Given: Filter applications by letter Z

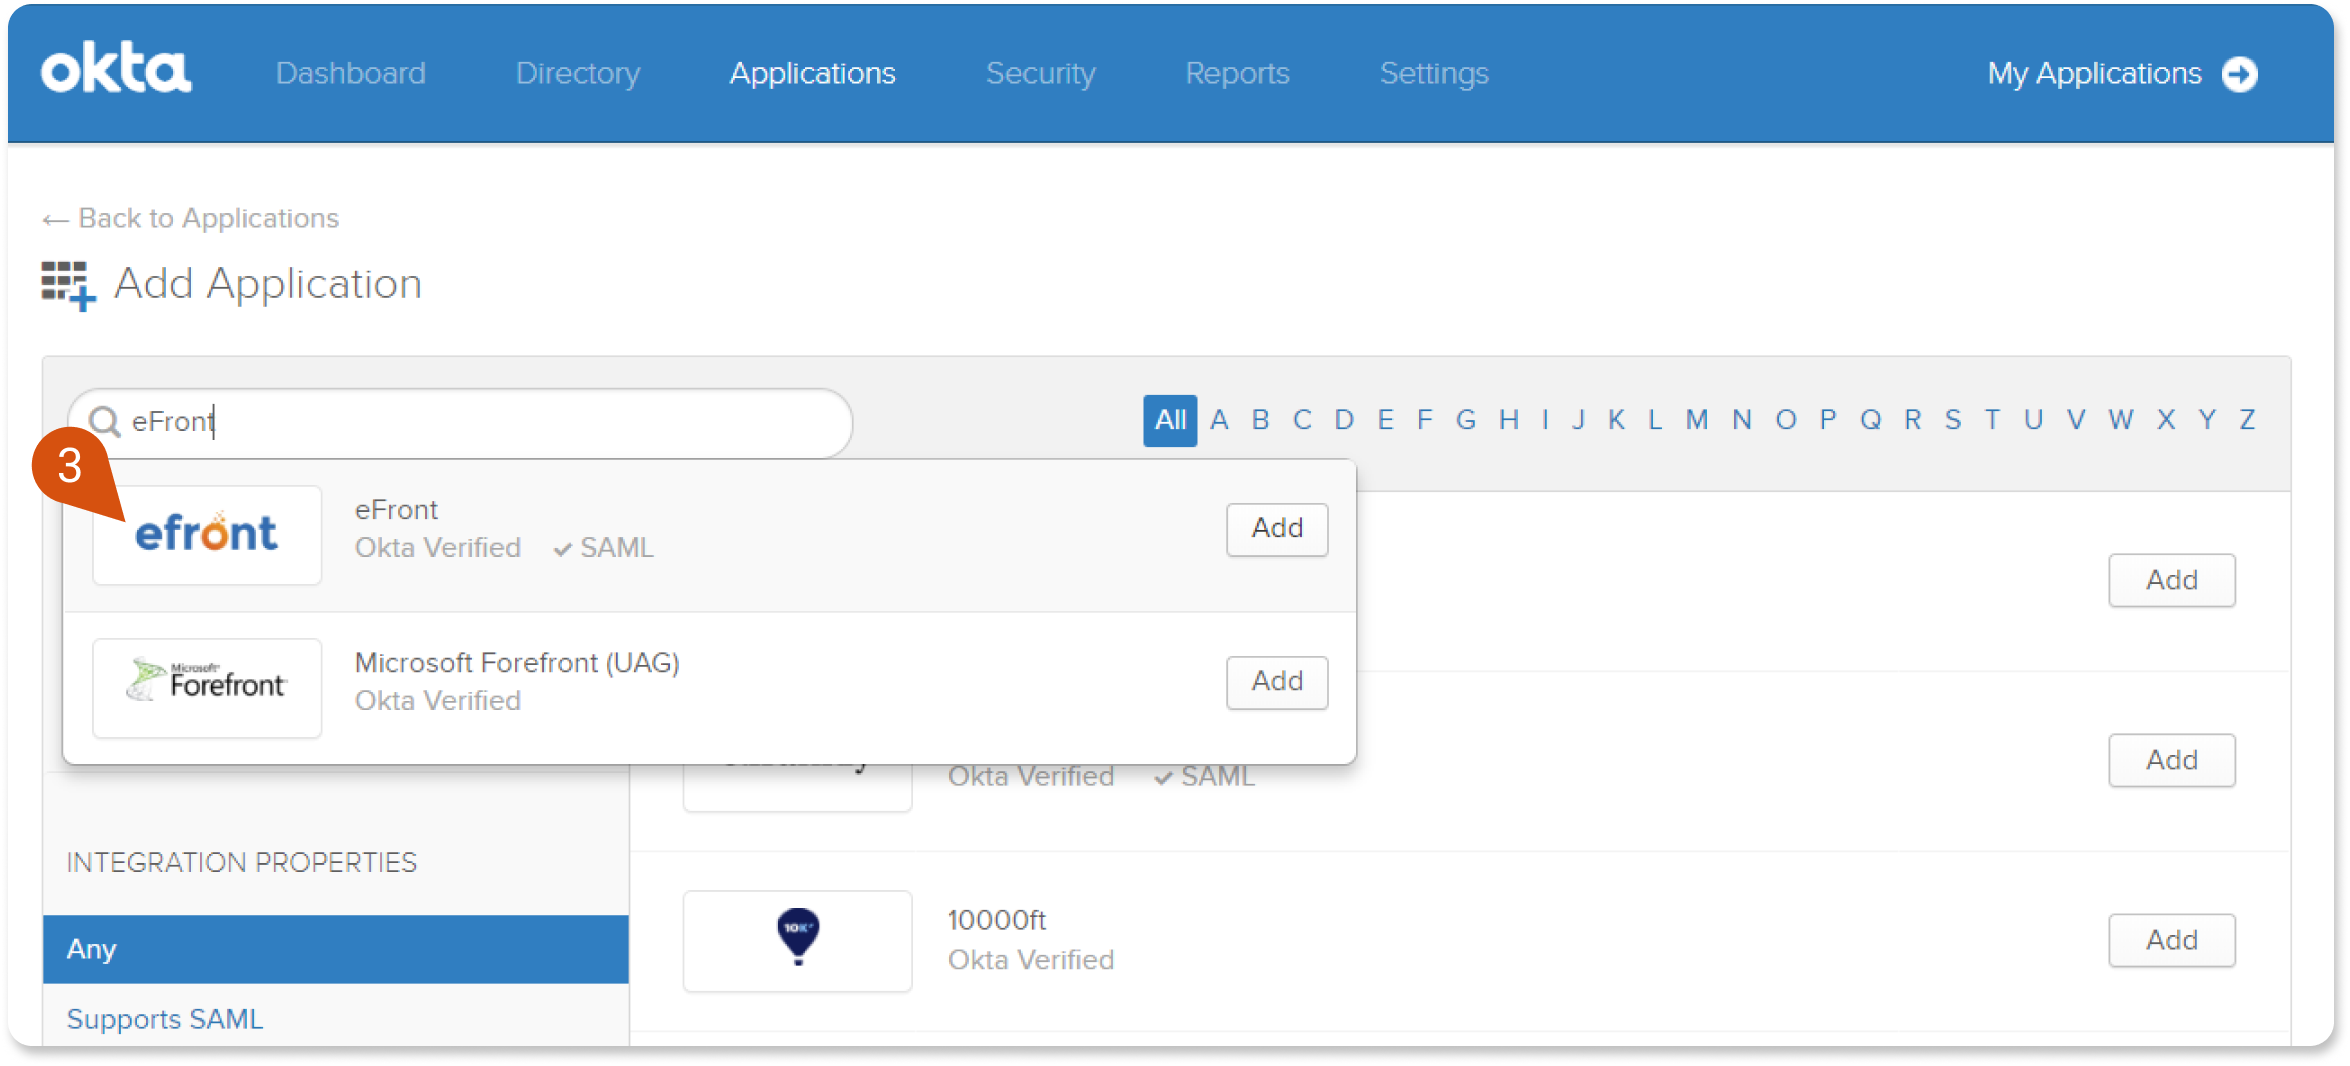Looking at the screenshot, I should (x=2247, y=420).
